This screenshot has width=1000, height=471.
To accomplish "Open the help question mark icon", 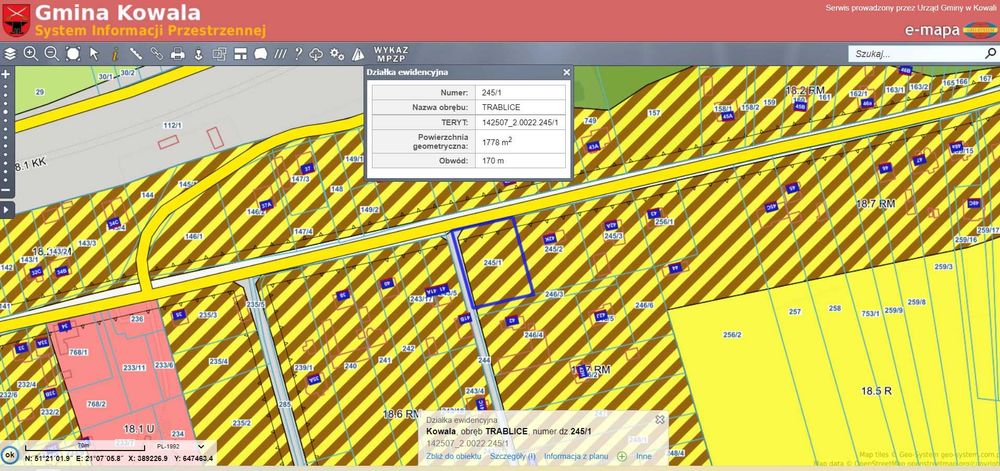I will [298, 54].
